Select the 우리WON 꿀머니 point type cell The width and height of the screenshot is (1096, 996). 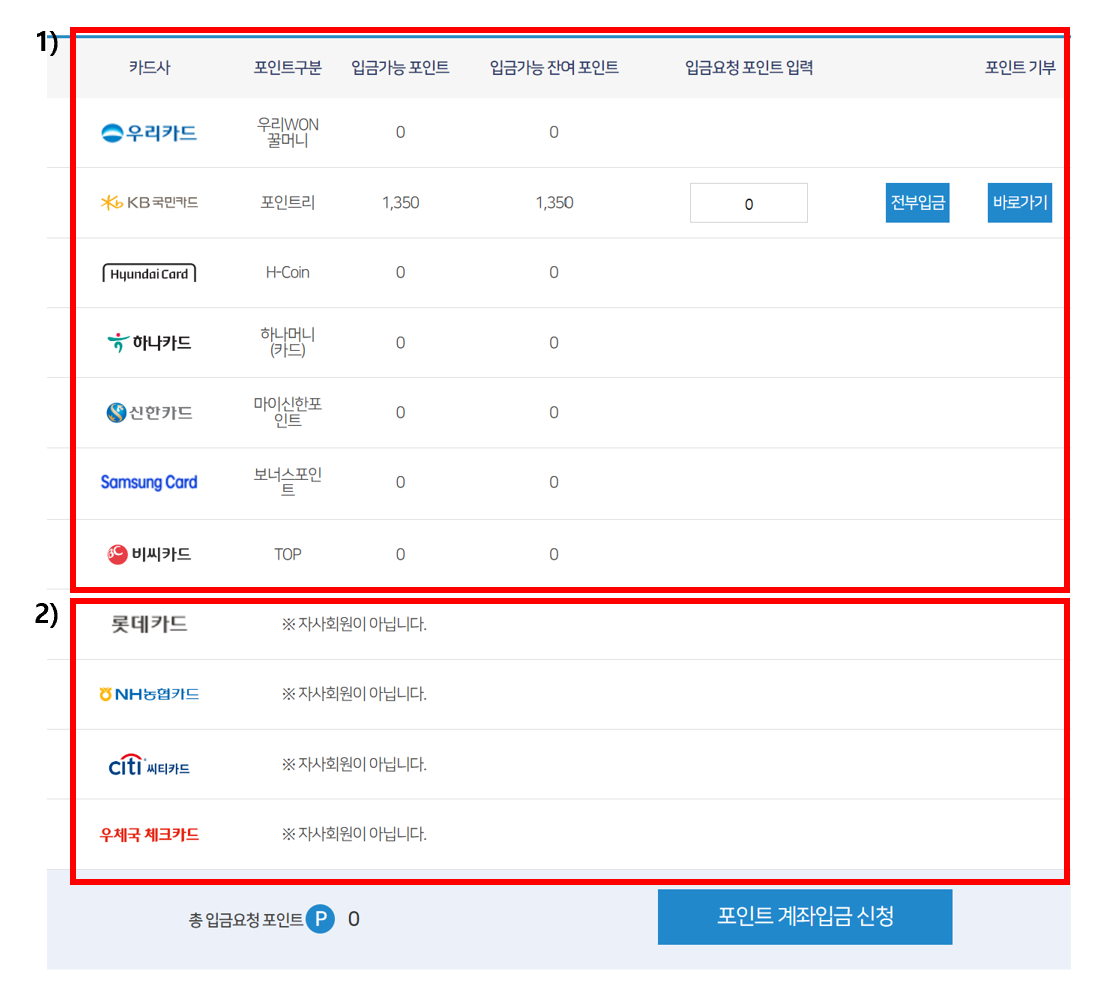[x=287, y=133]
